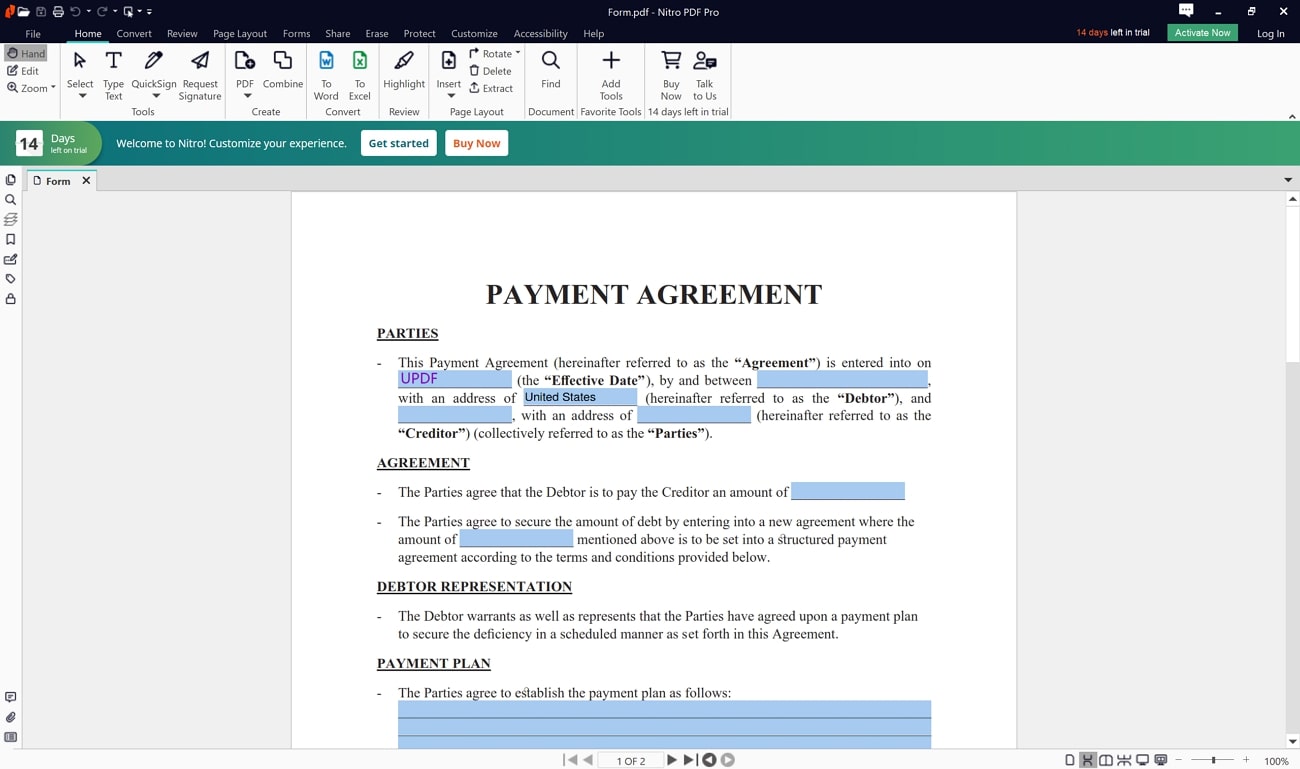
Task: Click the Activate Now button
Action: click(1202, 31)
